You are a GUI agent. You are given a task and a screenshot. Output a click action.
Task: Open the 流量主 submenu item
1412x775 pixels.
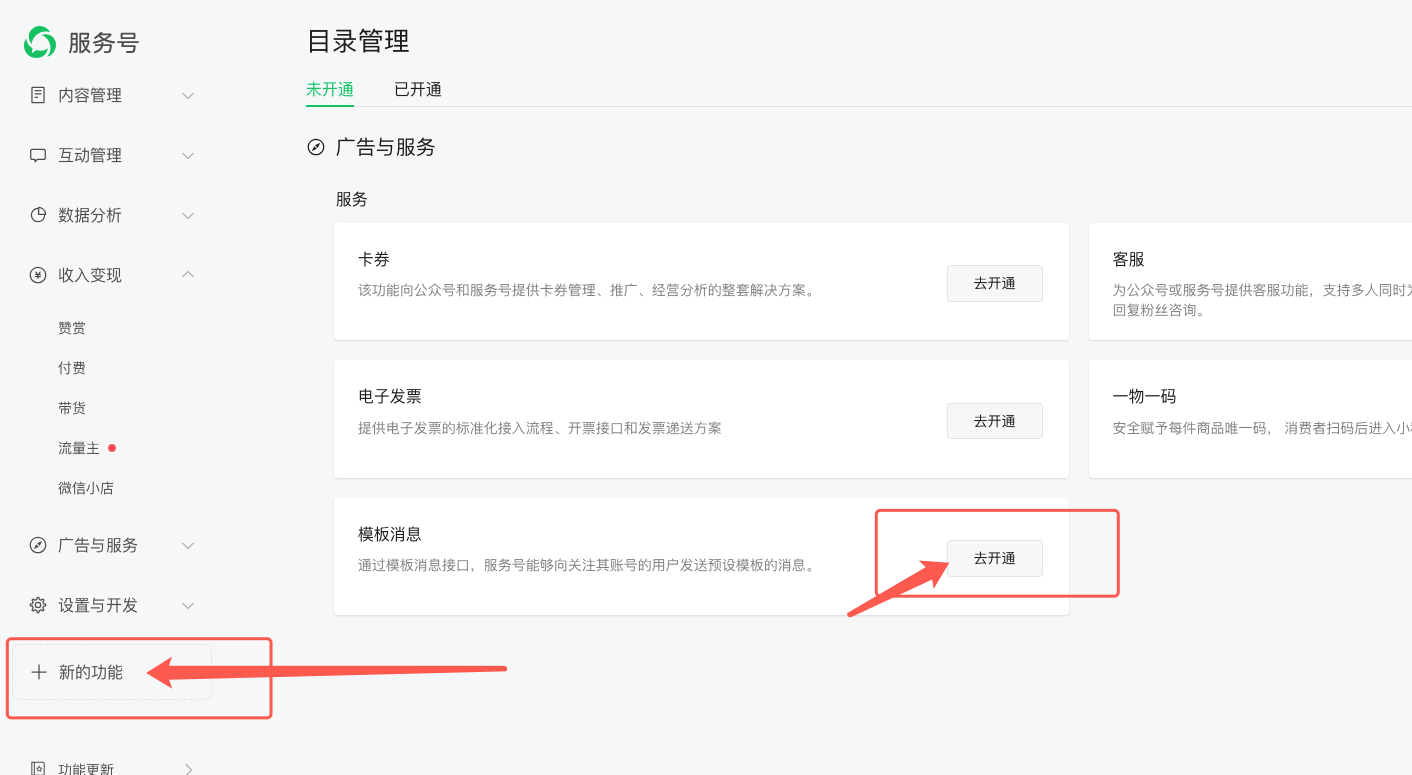79,448
